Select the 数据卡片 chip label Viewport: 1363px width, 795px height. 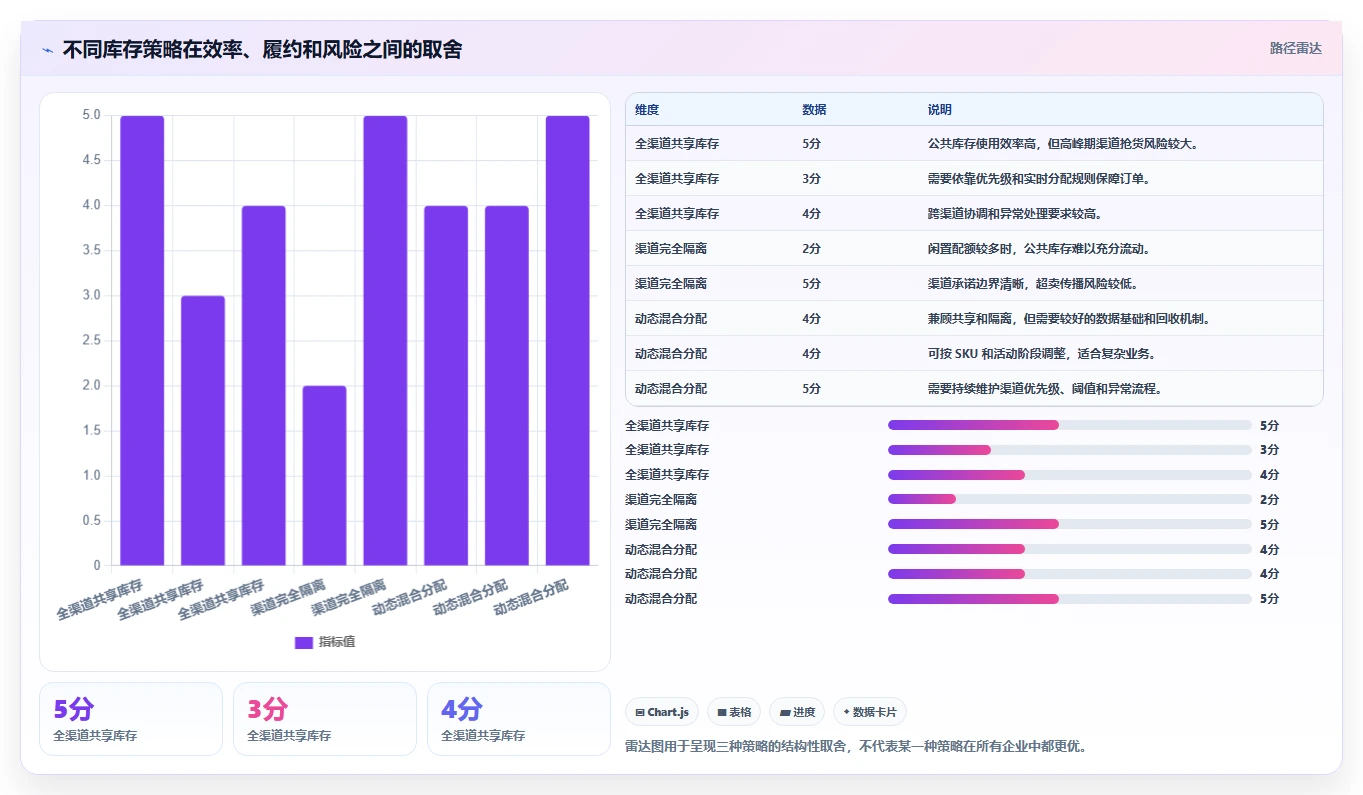click(875, 713)
